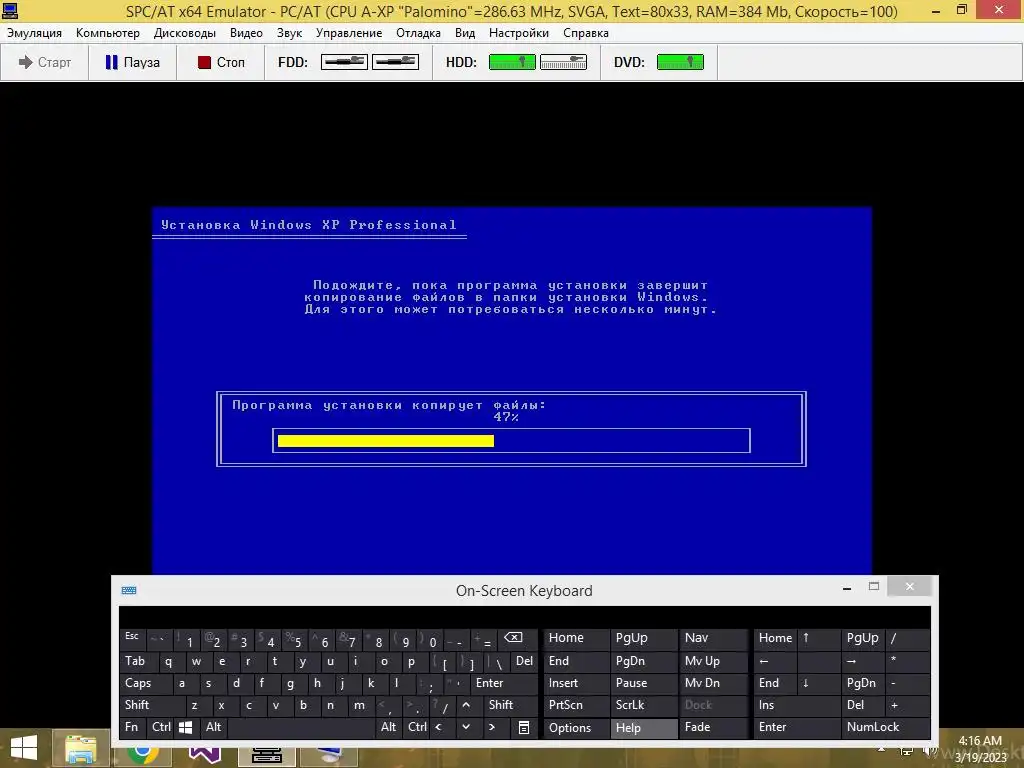Screen dimensions: 1024x768
Task: Open the Управление menu
Action: pyautogui.click(x=349, y=33)
